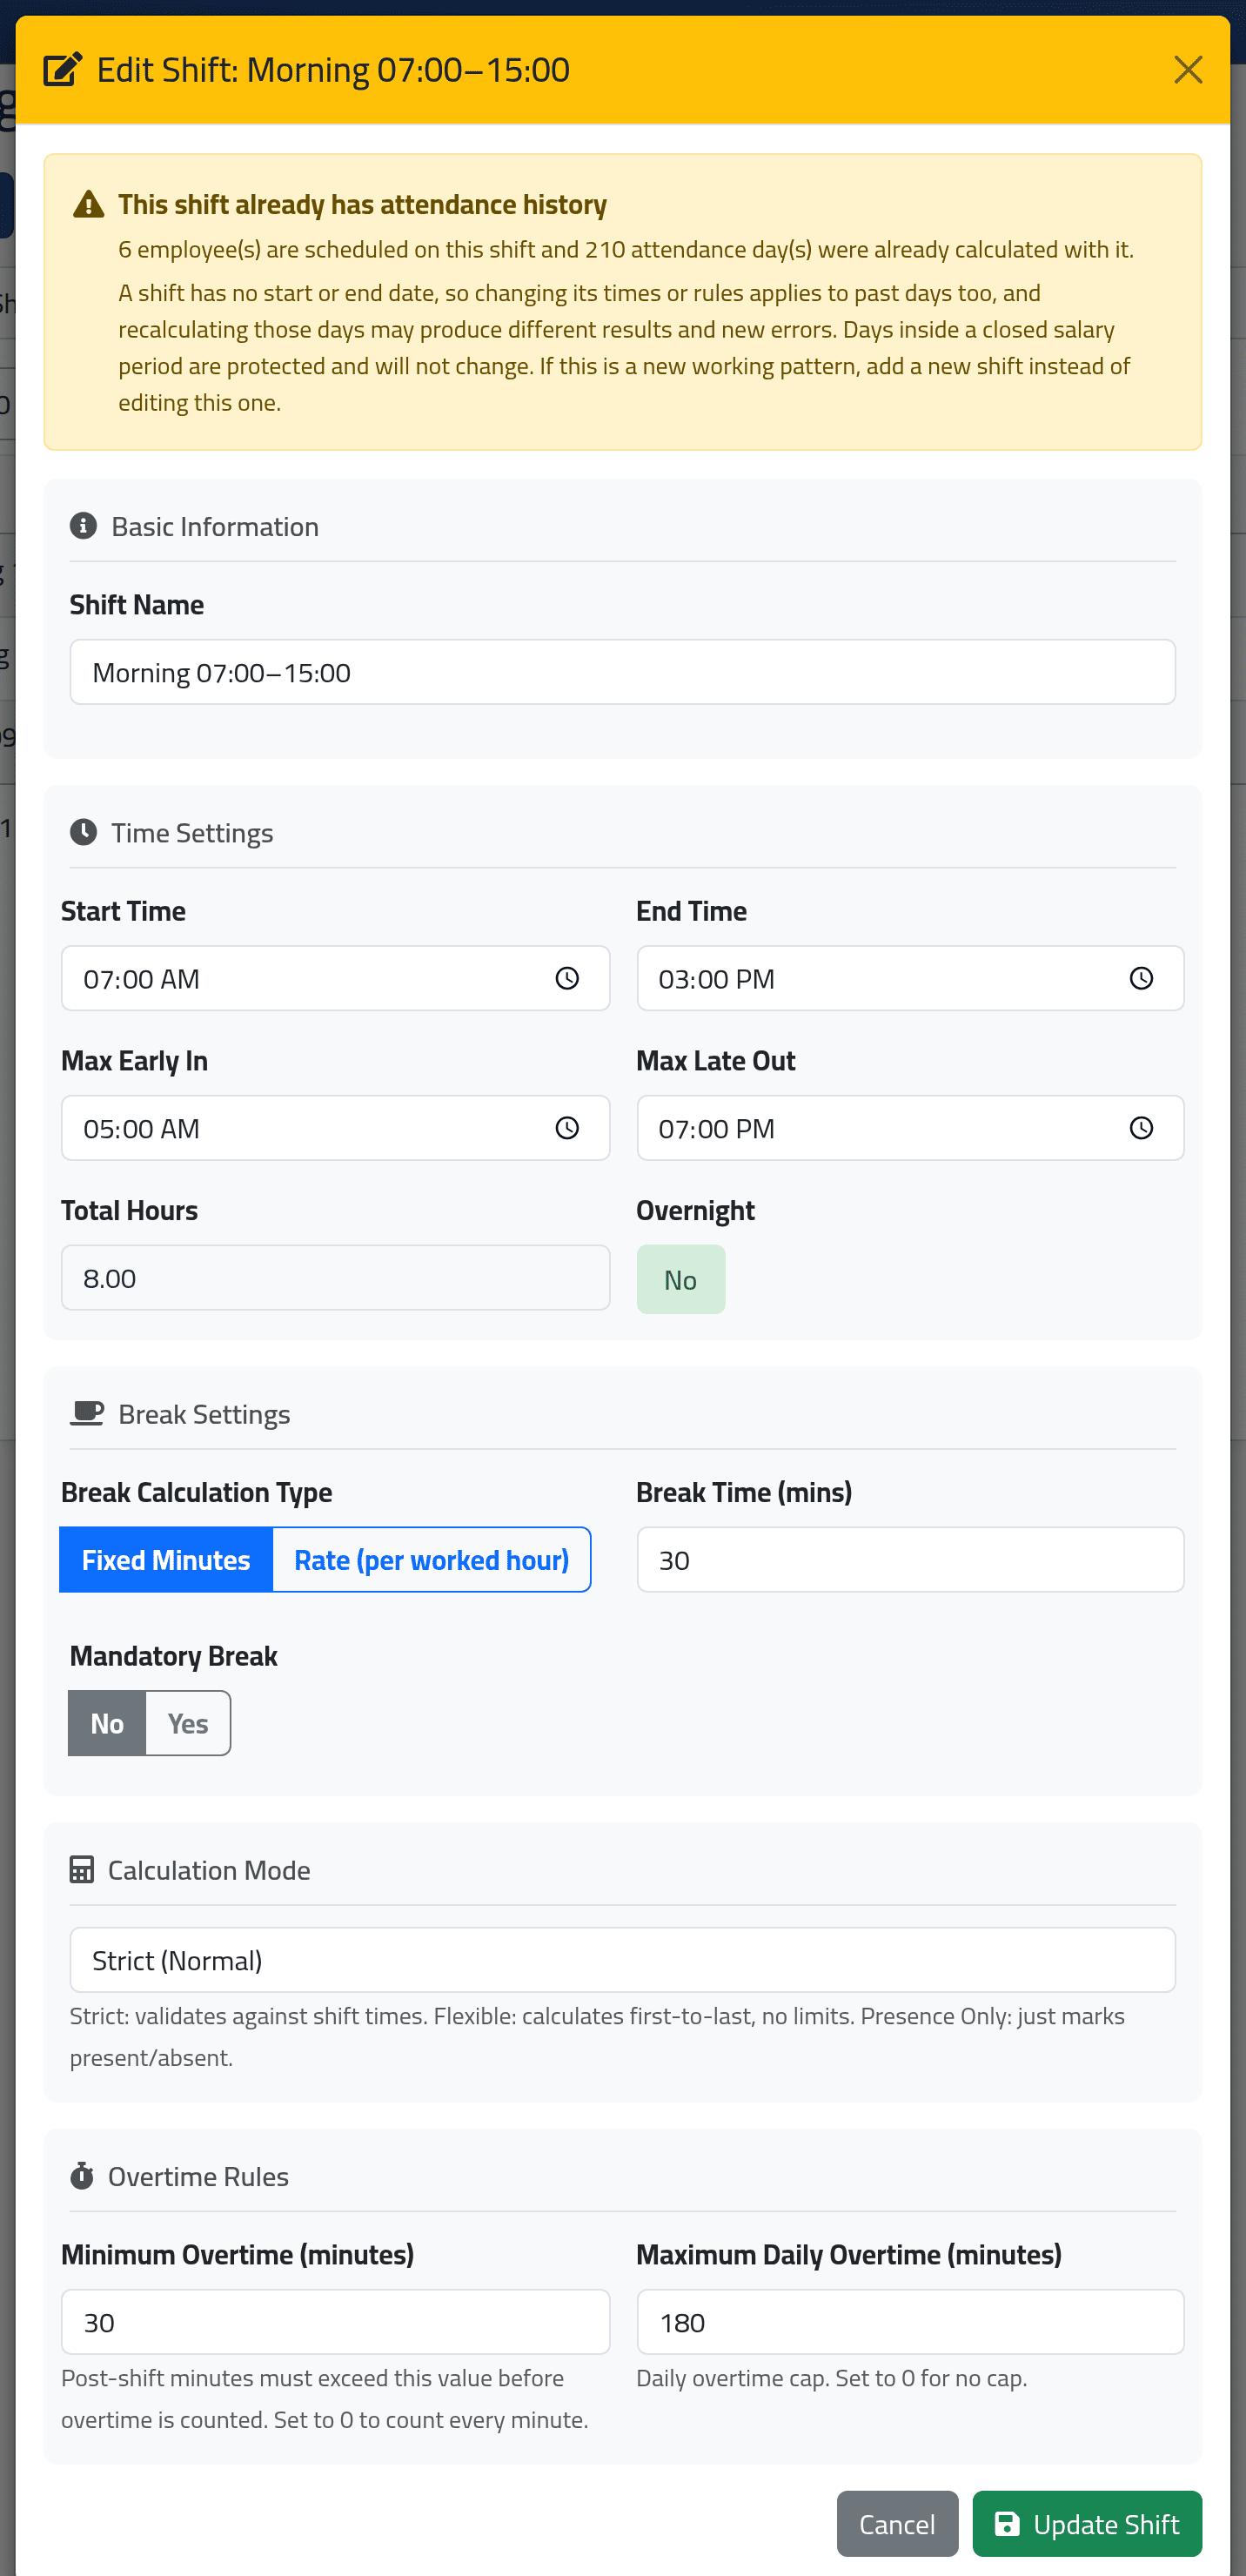Click the Break Settings coffee cup icon
The width and height of the screenshot is (1246, 2576).
(87, 1414)
